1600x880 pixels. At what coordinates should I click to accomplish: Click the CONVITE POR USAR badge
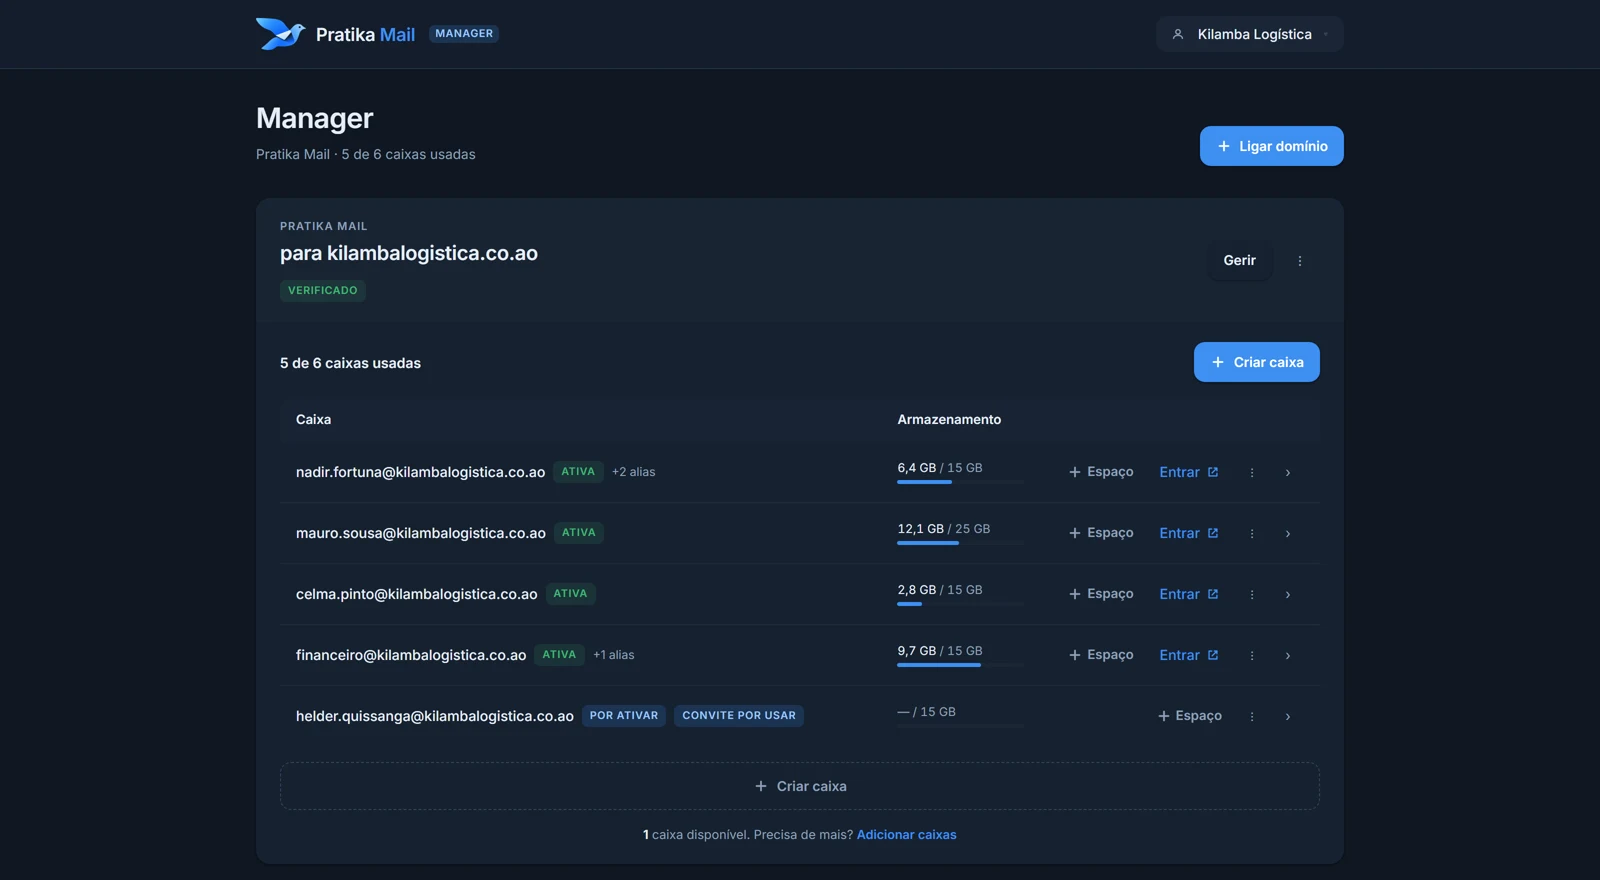click(739, 716)
